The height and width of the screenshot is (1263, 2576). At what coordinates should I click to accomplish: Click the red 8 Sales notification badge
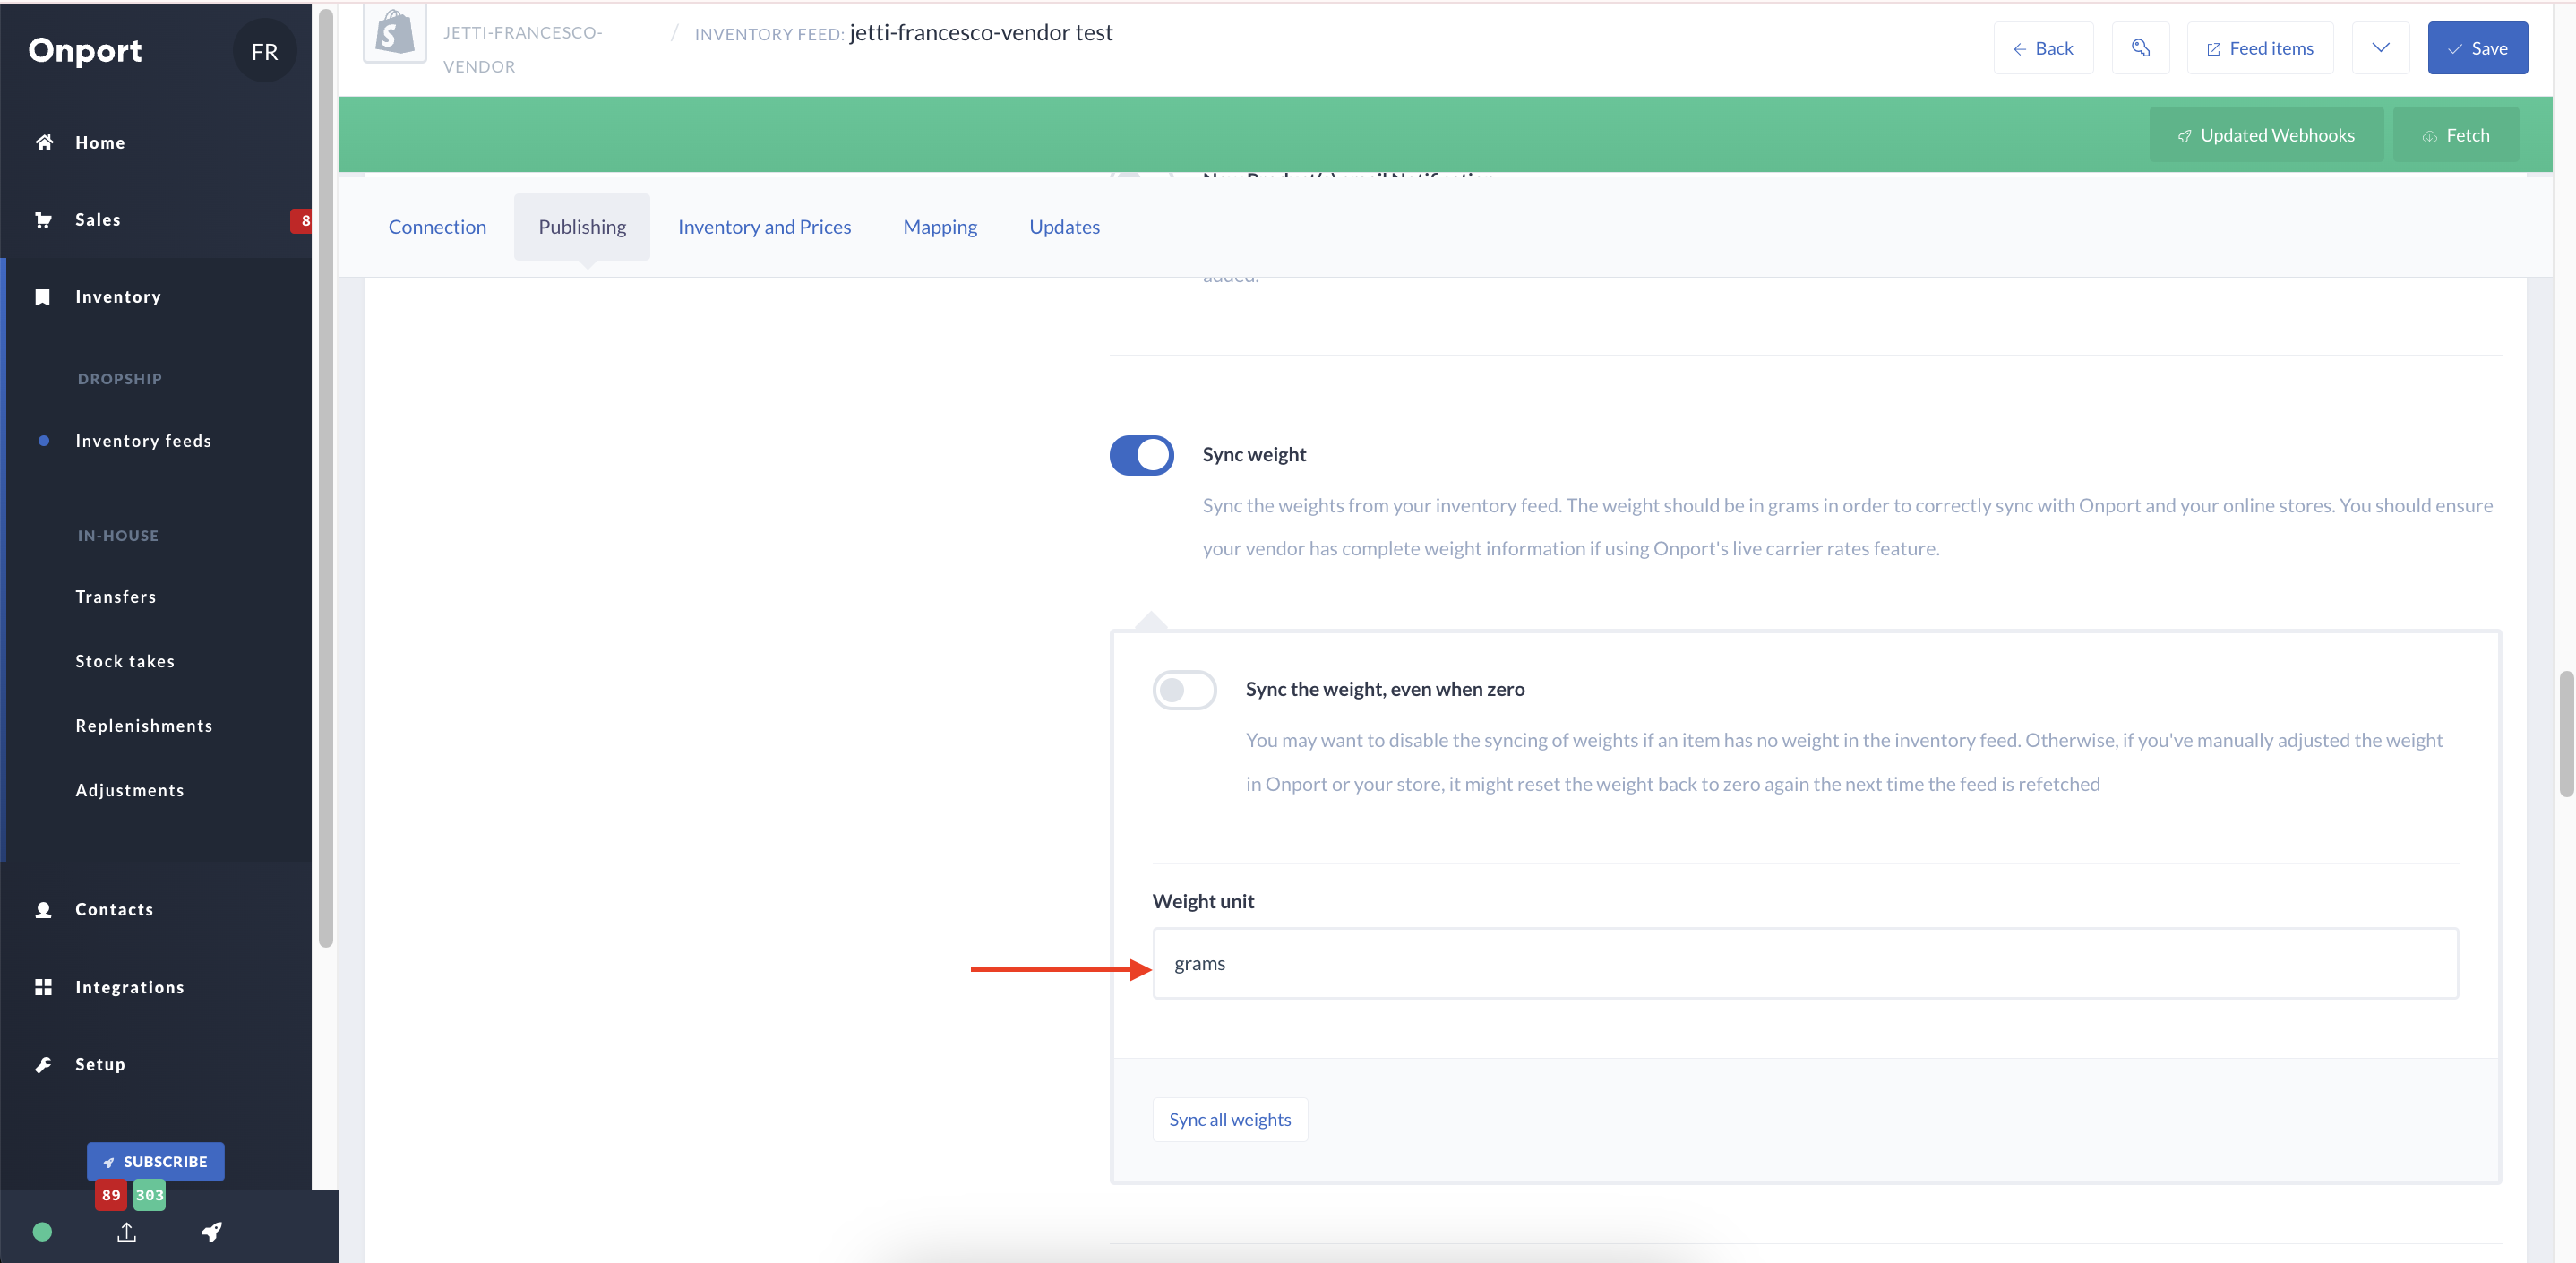click(x=303, y=220)
